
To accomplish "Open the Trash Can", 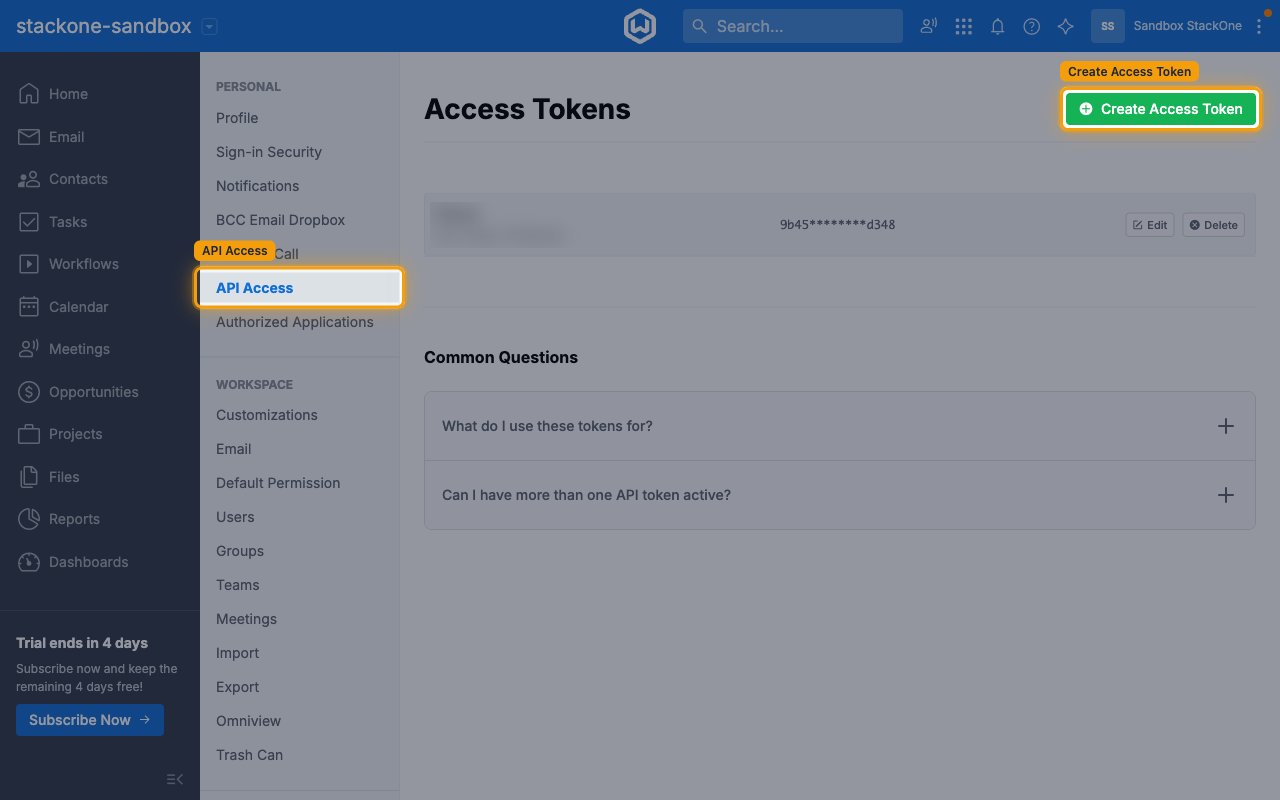I will (x=250, y=755).
